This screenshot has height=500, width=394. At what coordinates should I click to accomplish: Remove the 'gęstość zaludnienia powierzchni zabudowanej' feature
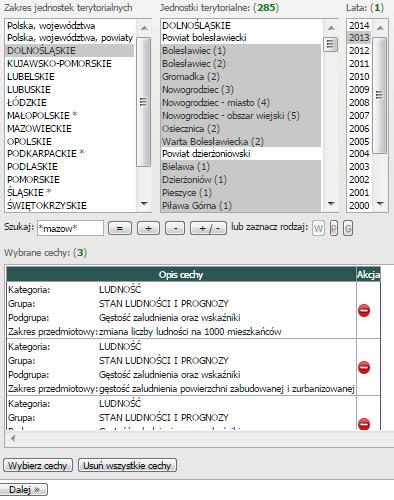364,367
